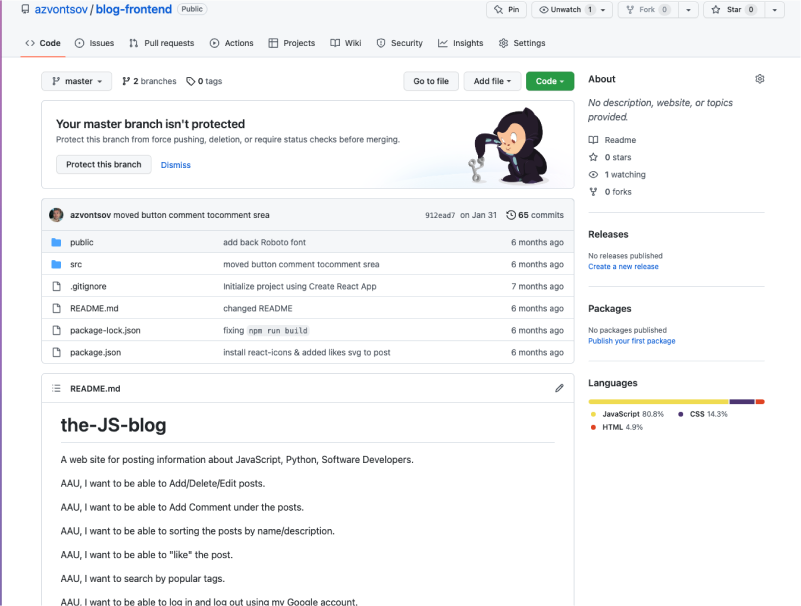The width and height of the screenshot is (801, 606).
Task: Click the package-lock.json file icon
Action: tap(56, 330)
